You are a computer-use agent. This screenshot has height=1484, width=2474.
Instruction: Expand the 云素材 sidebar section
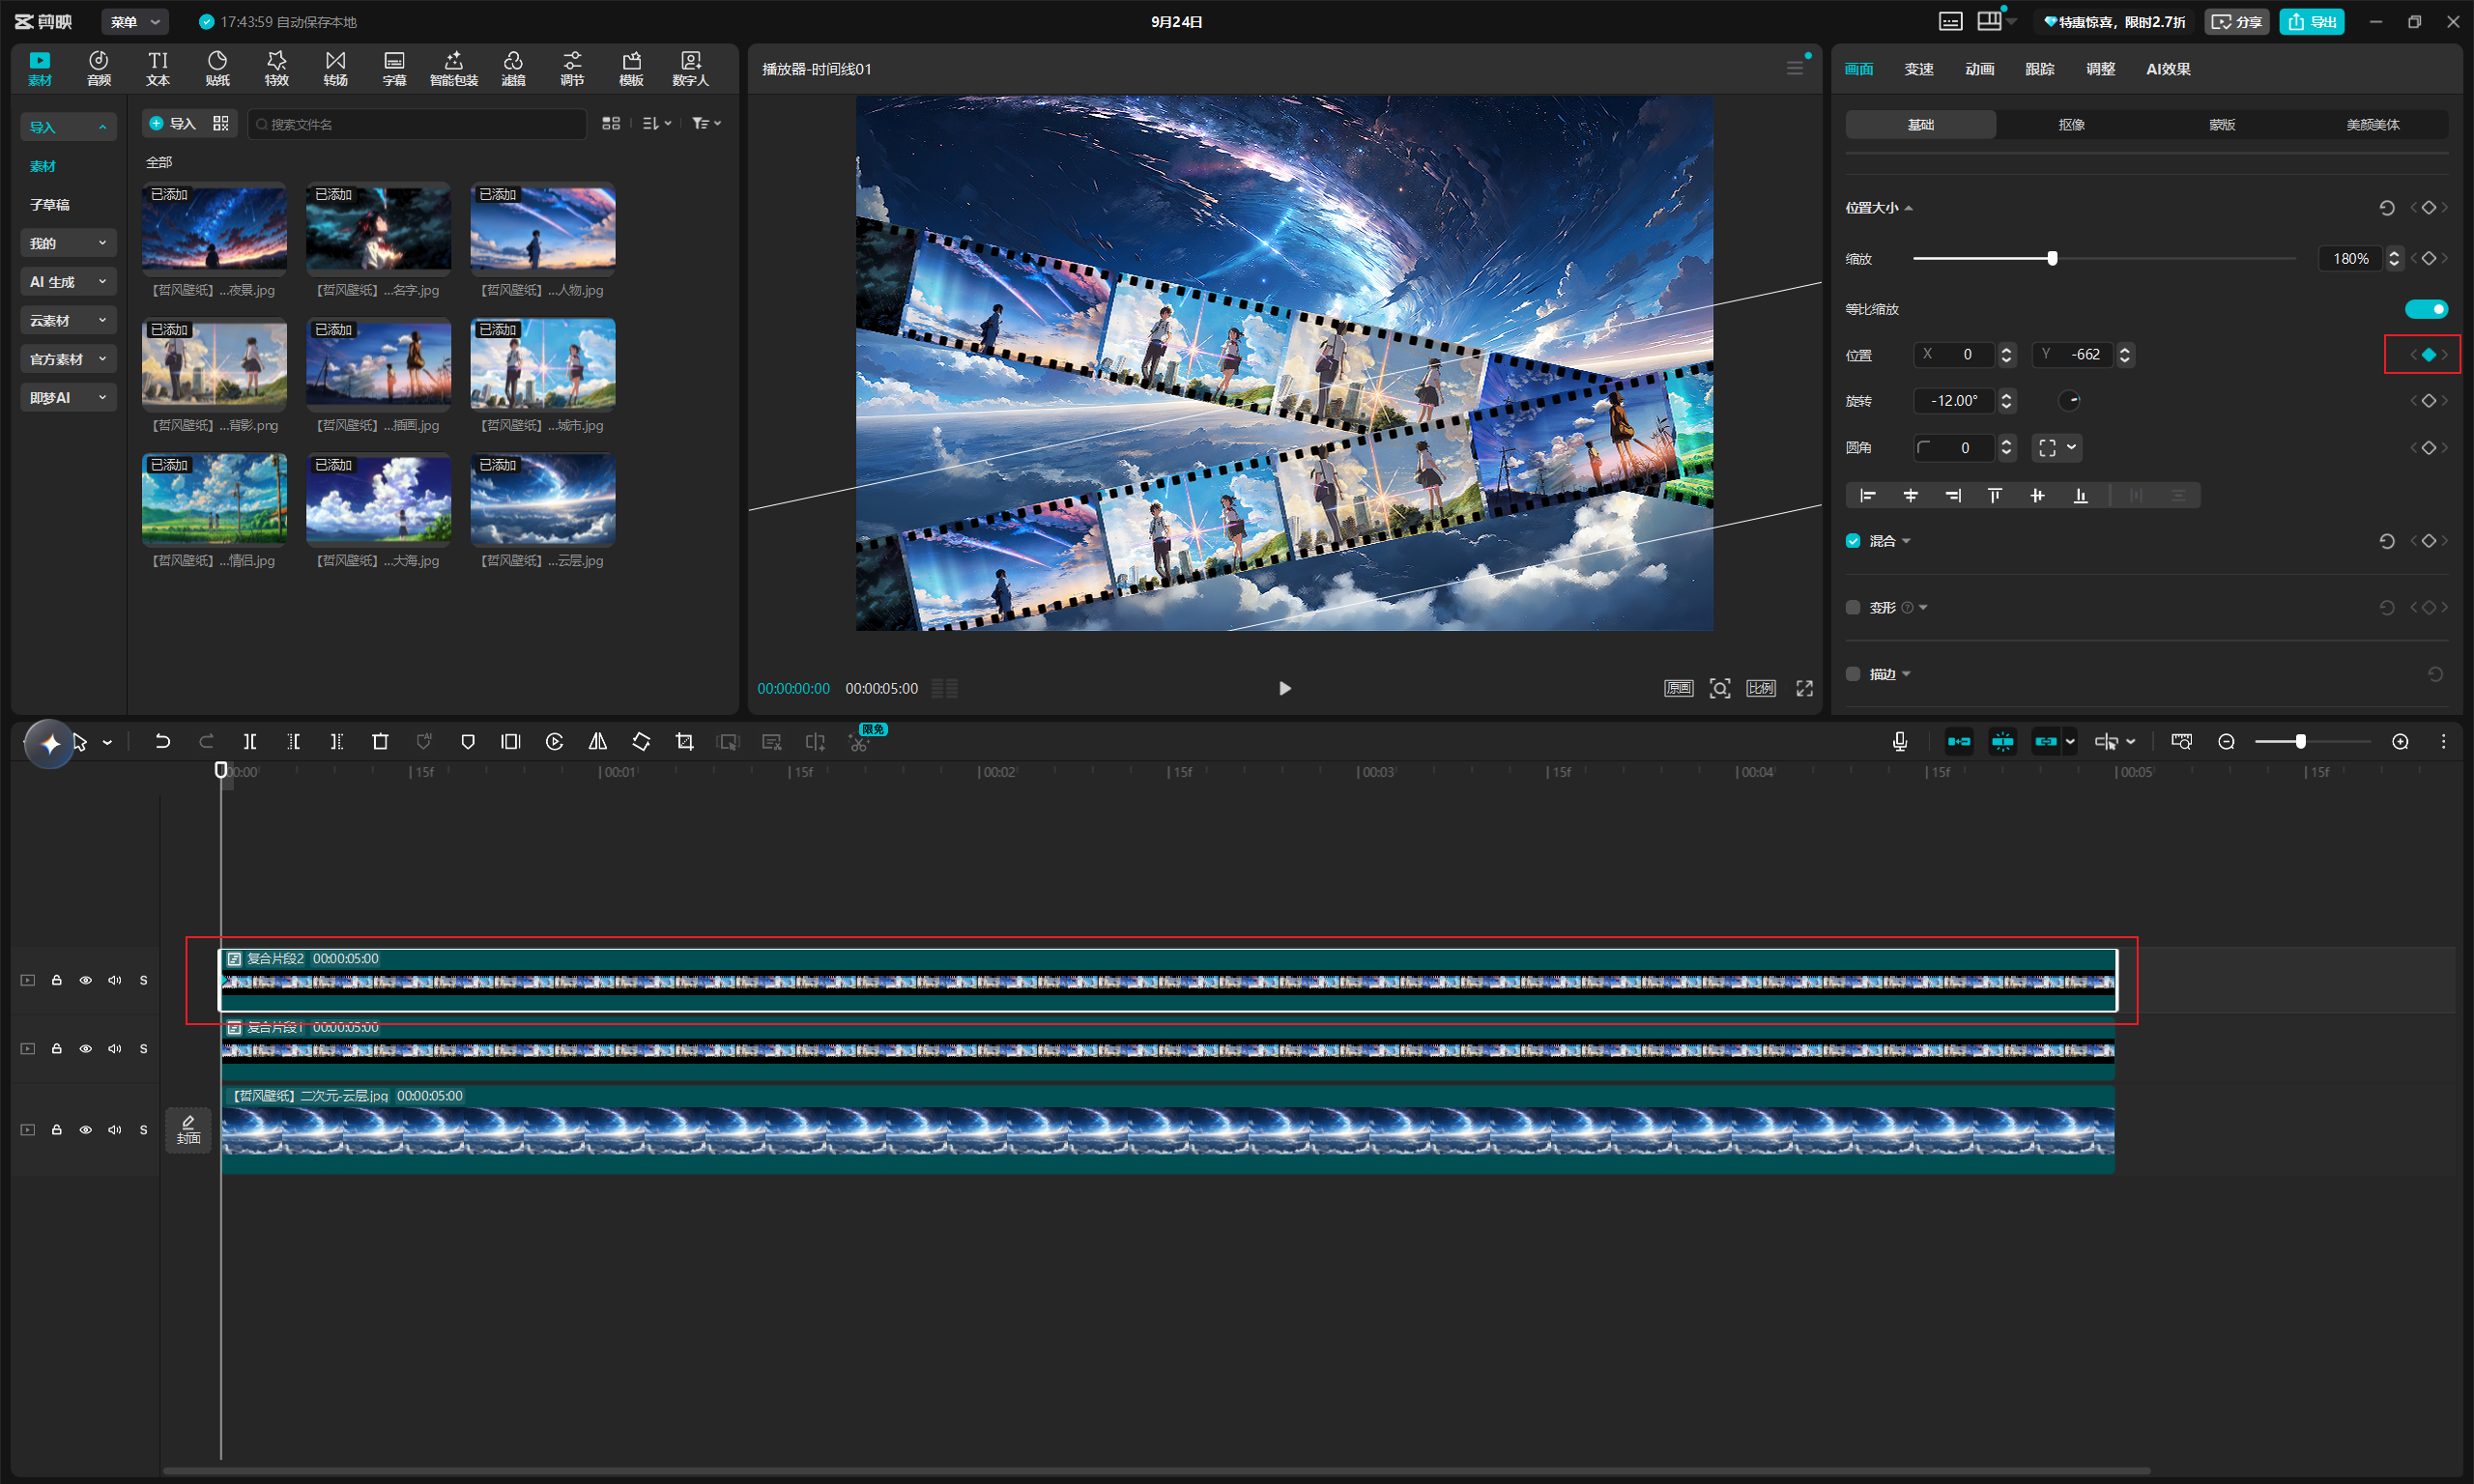click(x=68, y=321)
